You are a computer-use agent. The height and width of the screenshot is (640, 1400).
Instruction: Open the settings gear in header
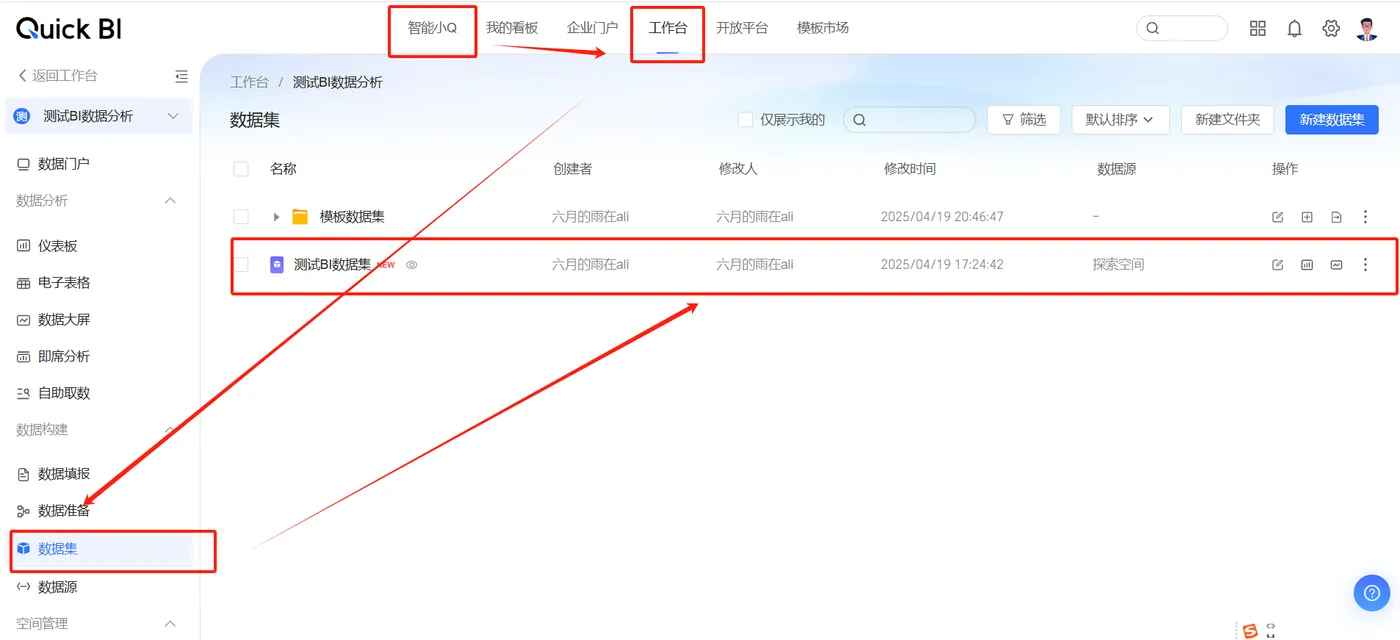pyautogui.click(x=1331, y=29)
